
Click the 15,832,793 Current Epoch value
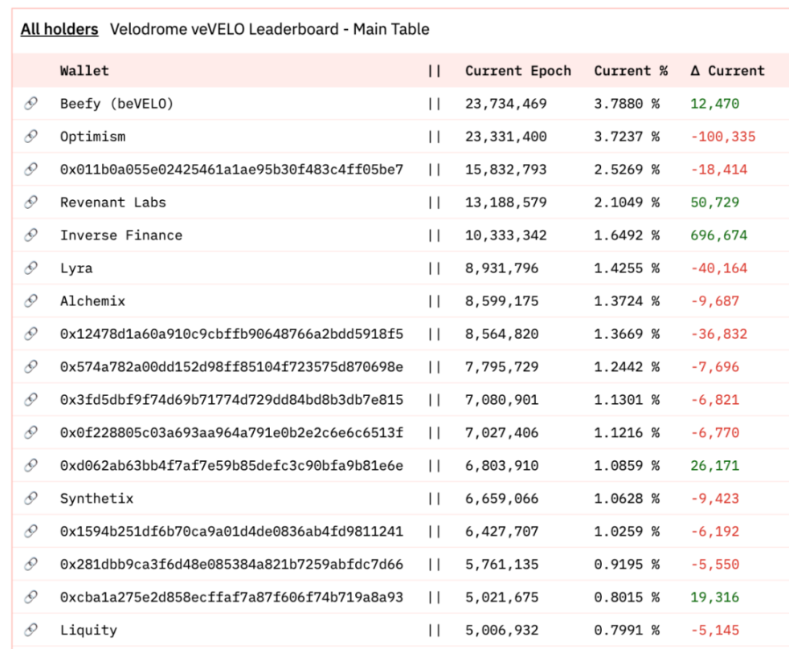click(x=506, y=170)
